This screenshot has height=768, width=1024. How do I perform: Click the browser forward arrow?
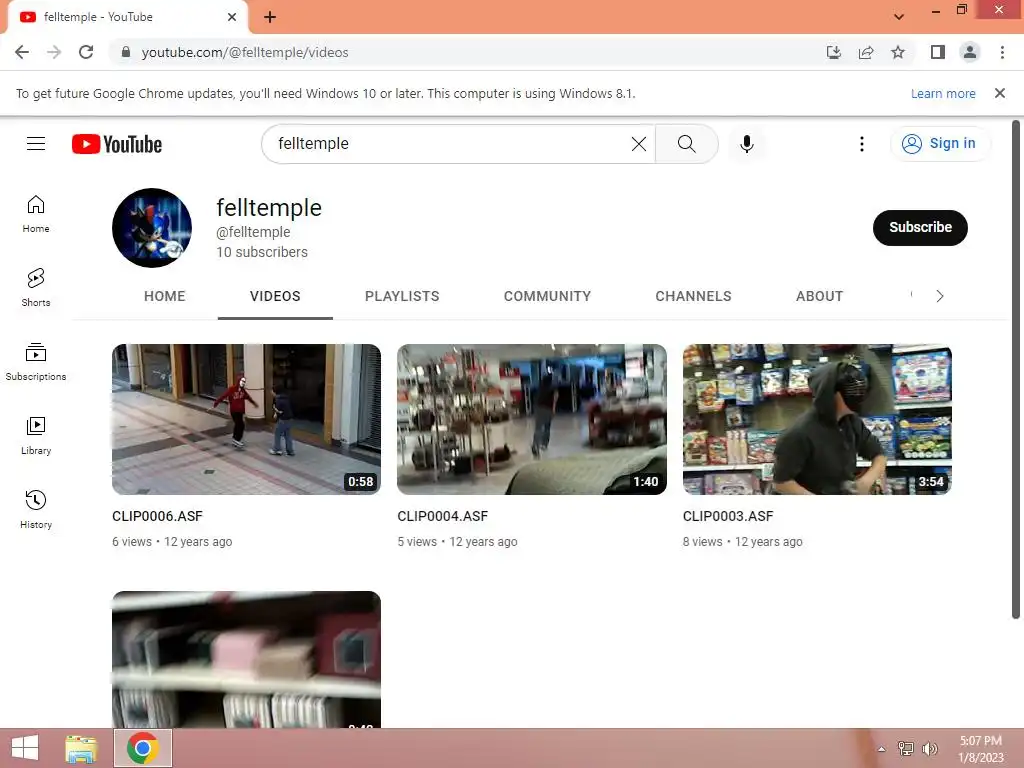click(x=54, y=52)
